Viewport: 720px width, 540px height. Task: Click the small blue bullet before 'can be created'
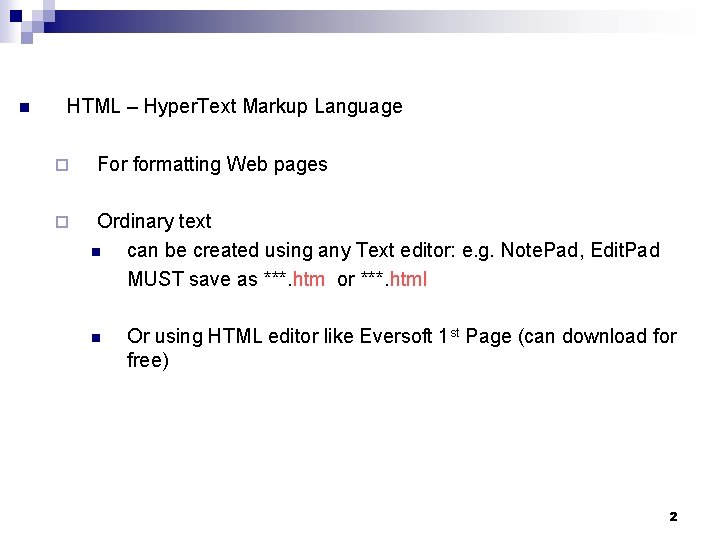(96, 252)
